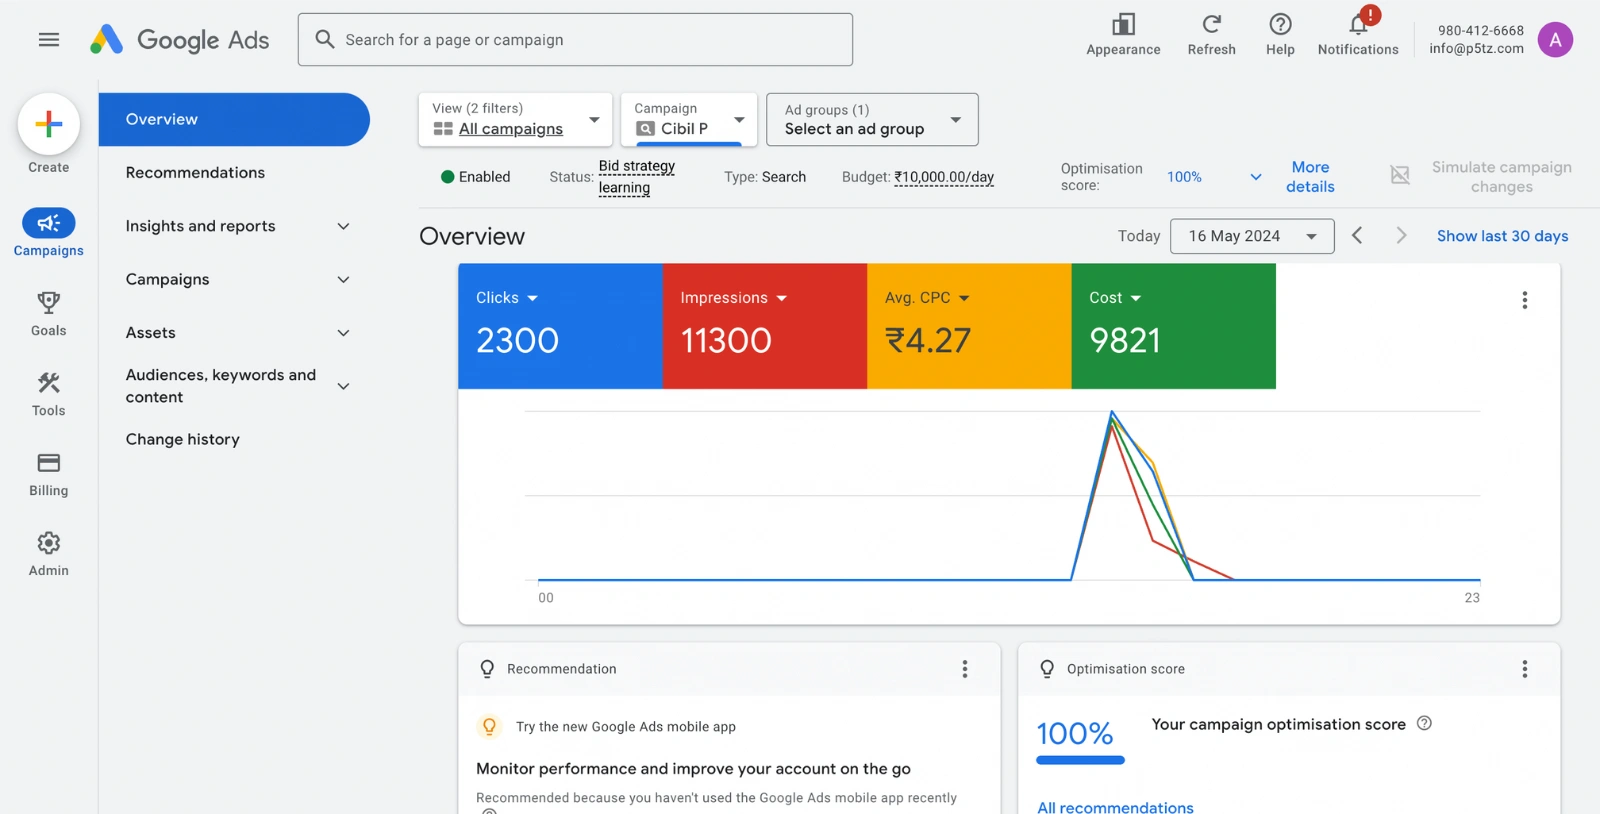Image resolution: width=1600 pixels, height=814 pixels.
Task: Change the Clicks metric dropdown
Action: pyautogui.click(x=507, y=298)
